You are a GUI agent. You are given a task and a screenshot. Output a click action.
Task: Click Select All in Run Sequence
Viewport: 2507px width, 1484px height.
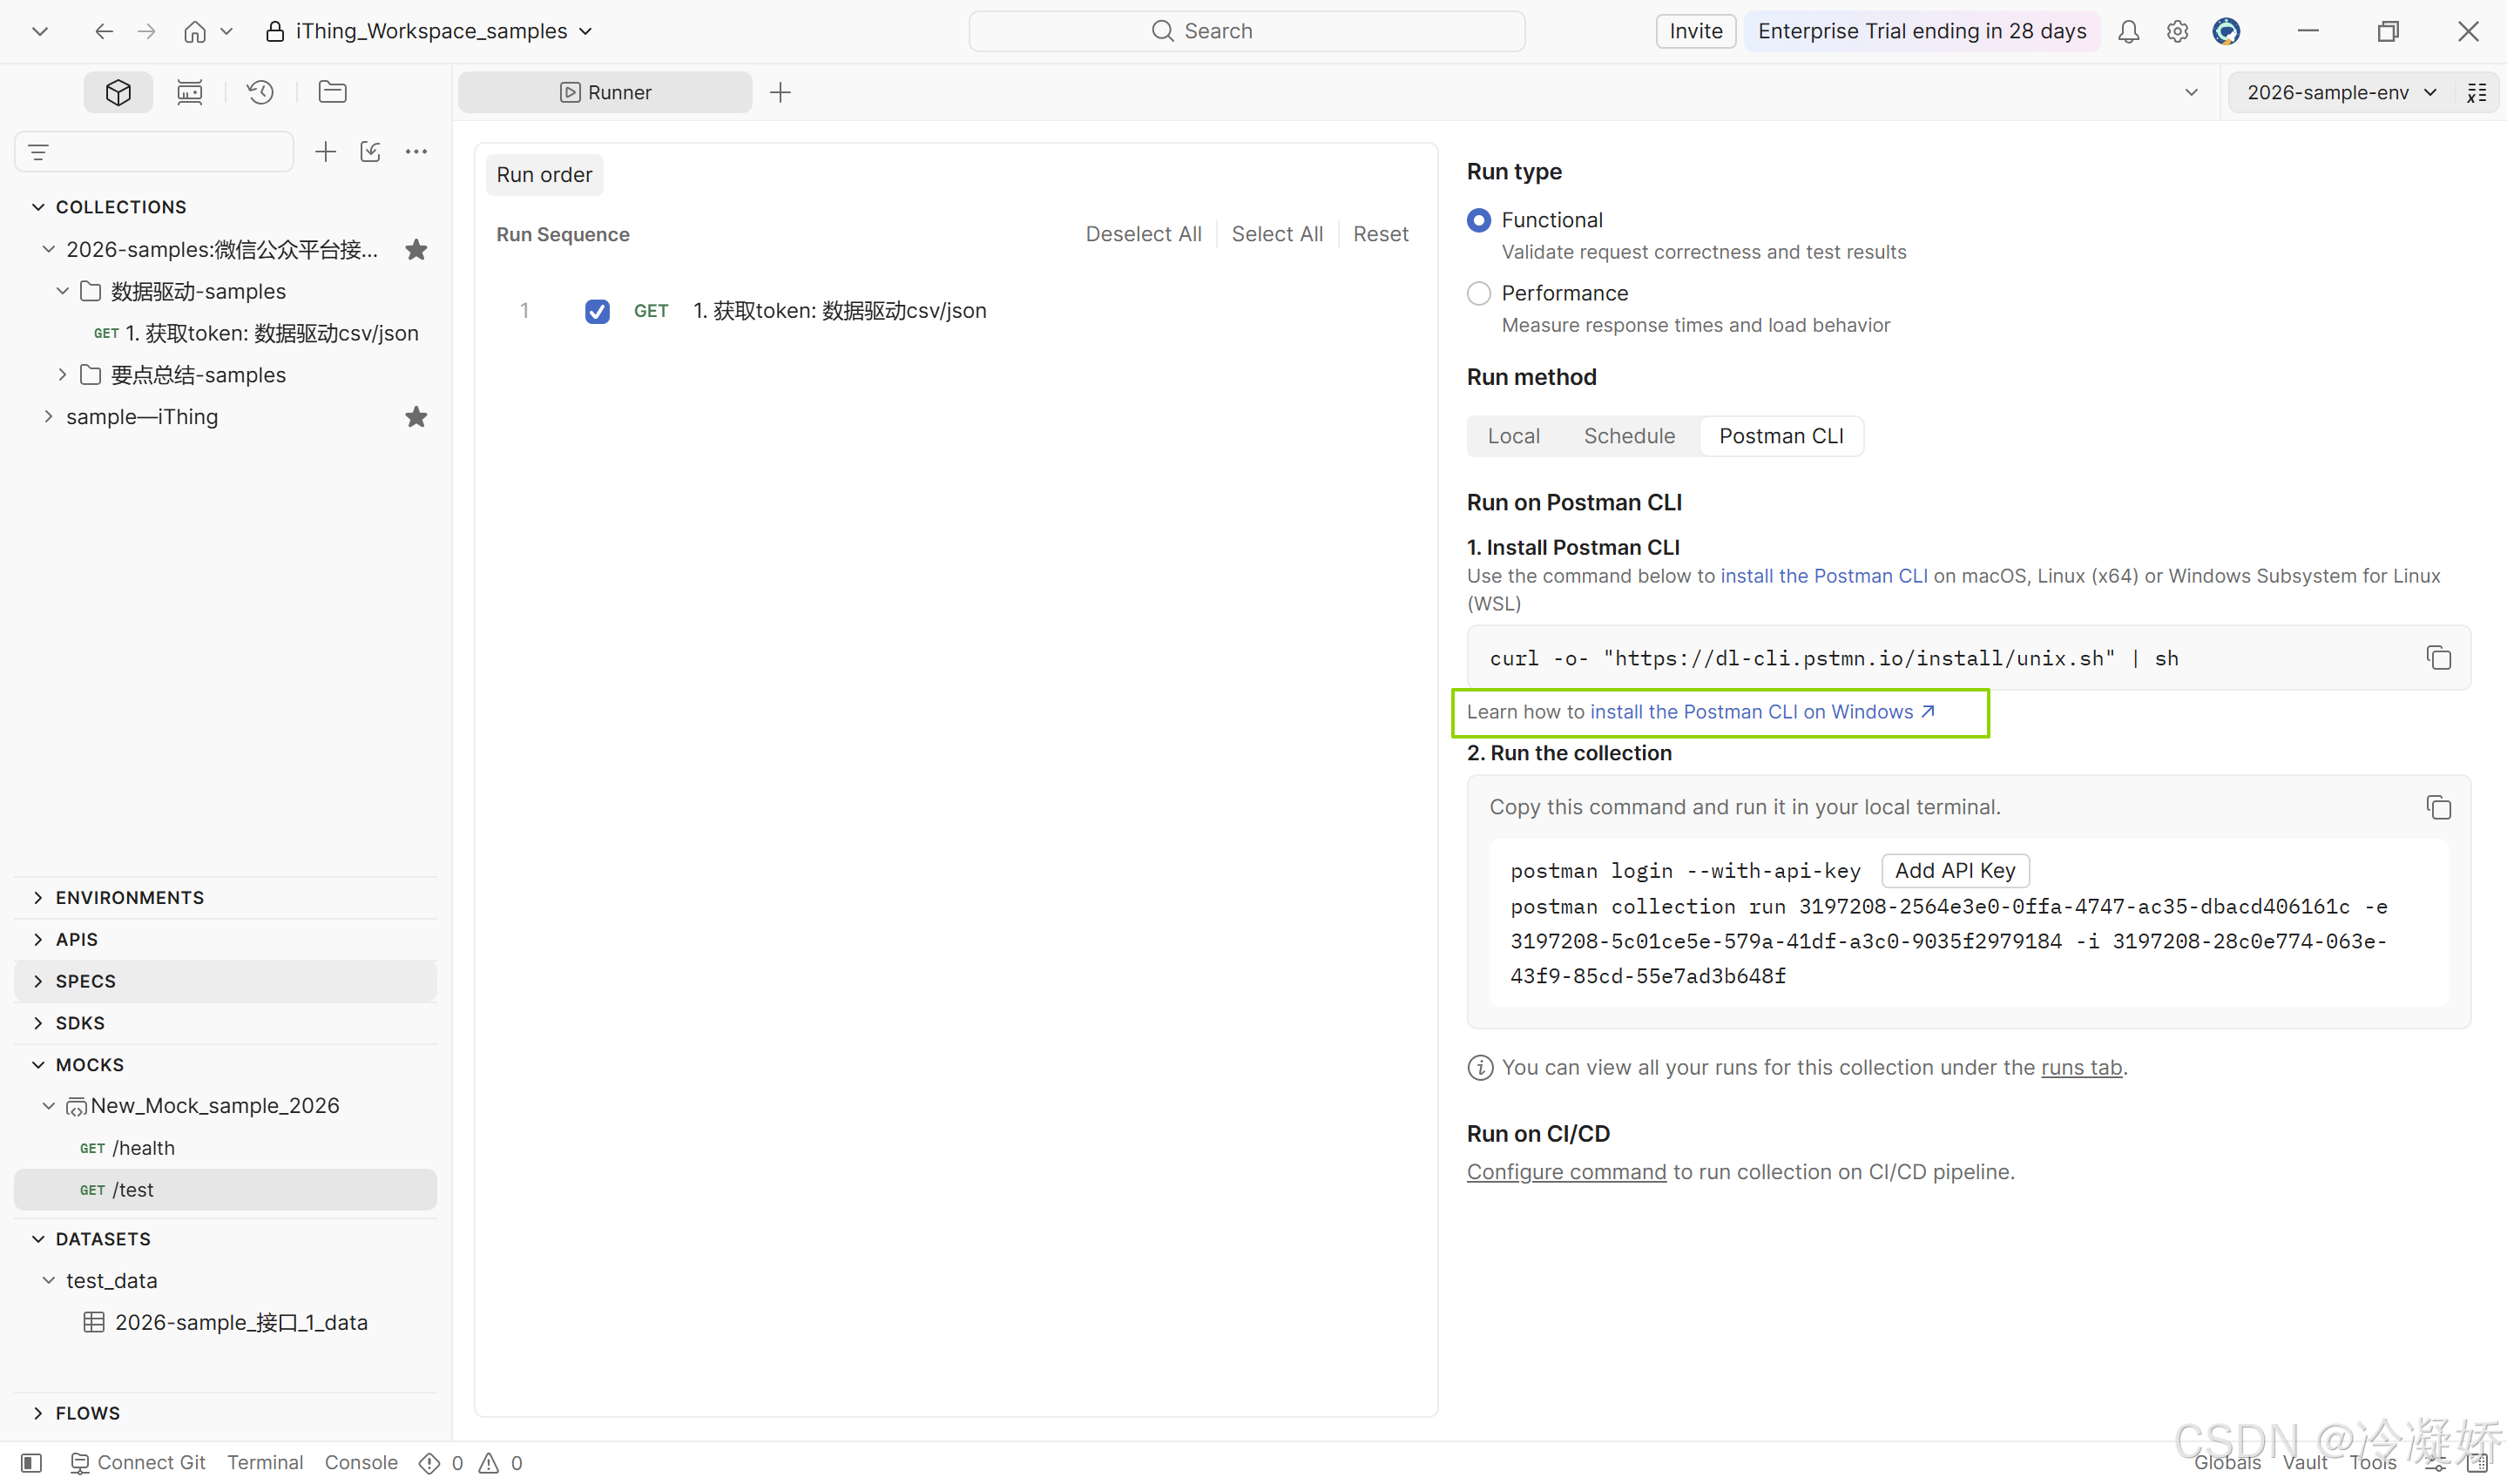[x=1277, y=234]
